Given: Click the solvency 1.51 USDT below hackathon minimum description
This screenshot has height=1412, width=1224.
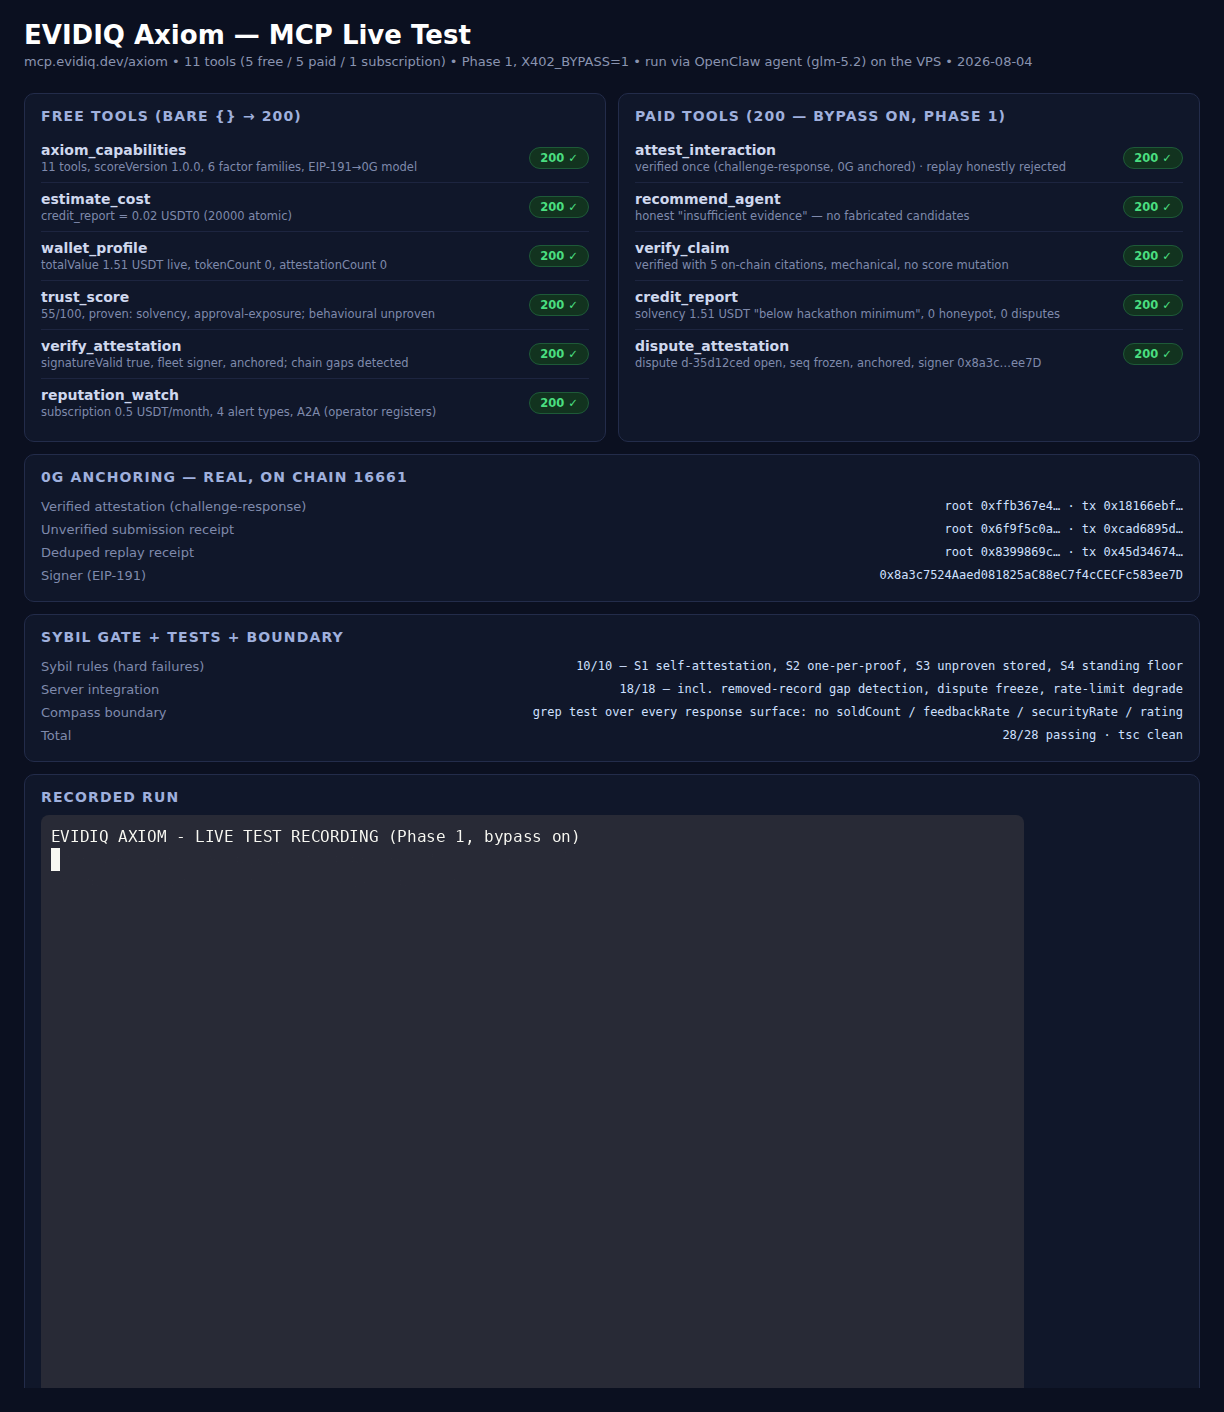Looking at the screenshot, I should click(847, 314).
